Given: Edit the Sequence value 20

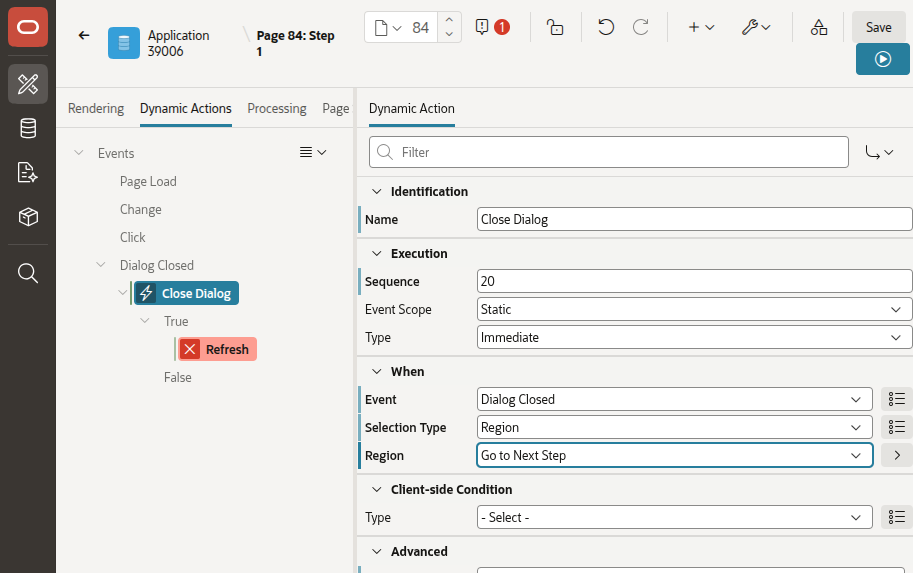Looking at the screenshot, I should pyautogui.click(x=694, y=281).
